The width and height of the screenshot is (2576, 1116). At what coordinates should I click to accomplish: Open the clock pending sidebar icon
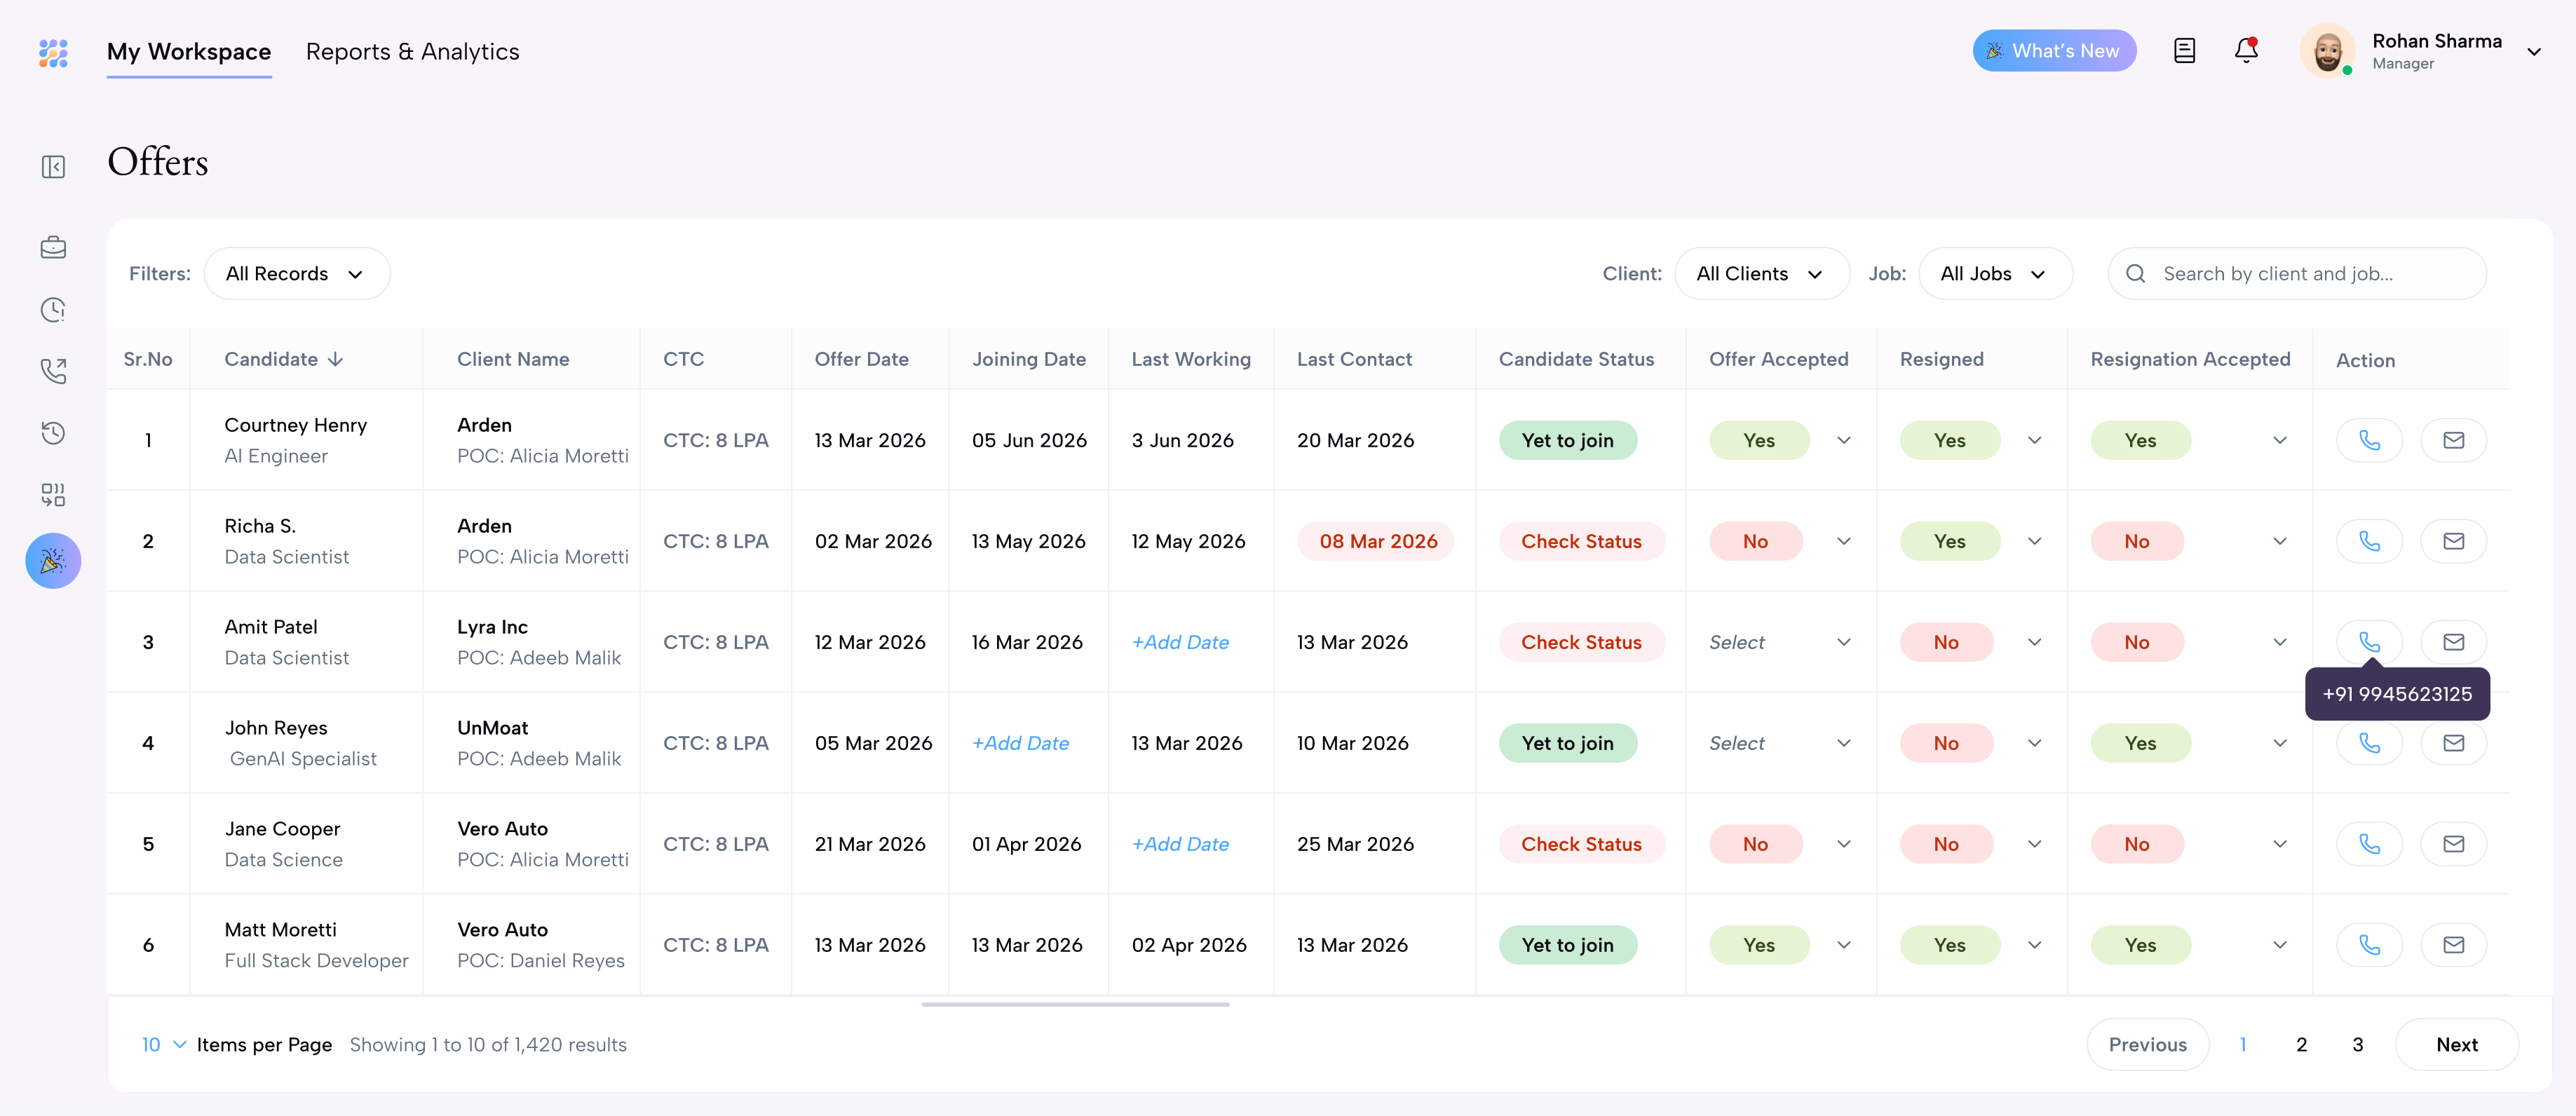tap(53, 310)
